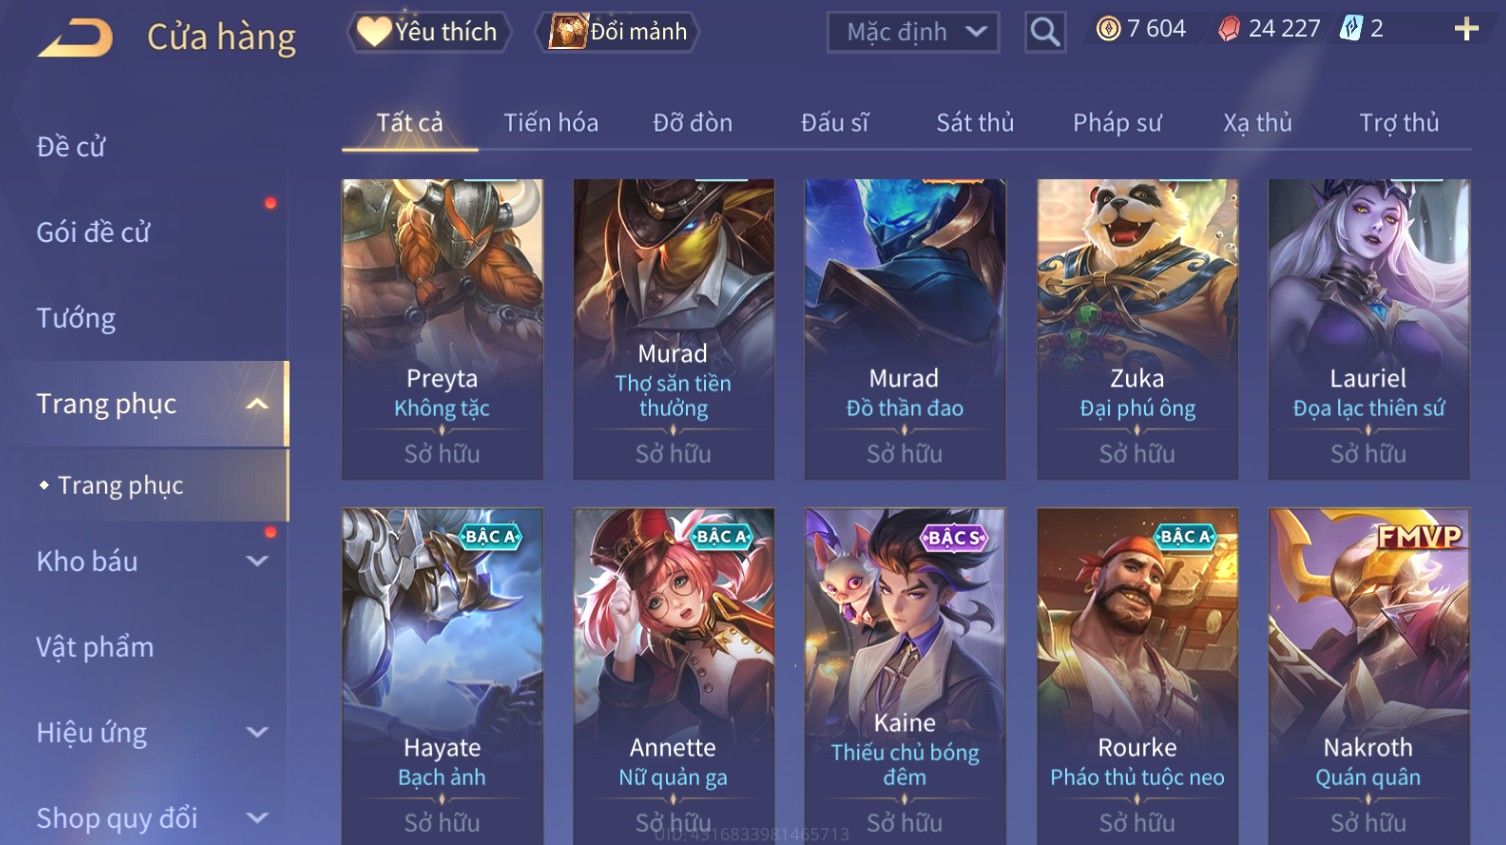This screenshot has height=845, width=1506.
Task: Switch to the Sát thủ tab
Action: [x=975, y=123]
